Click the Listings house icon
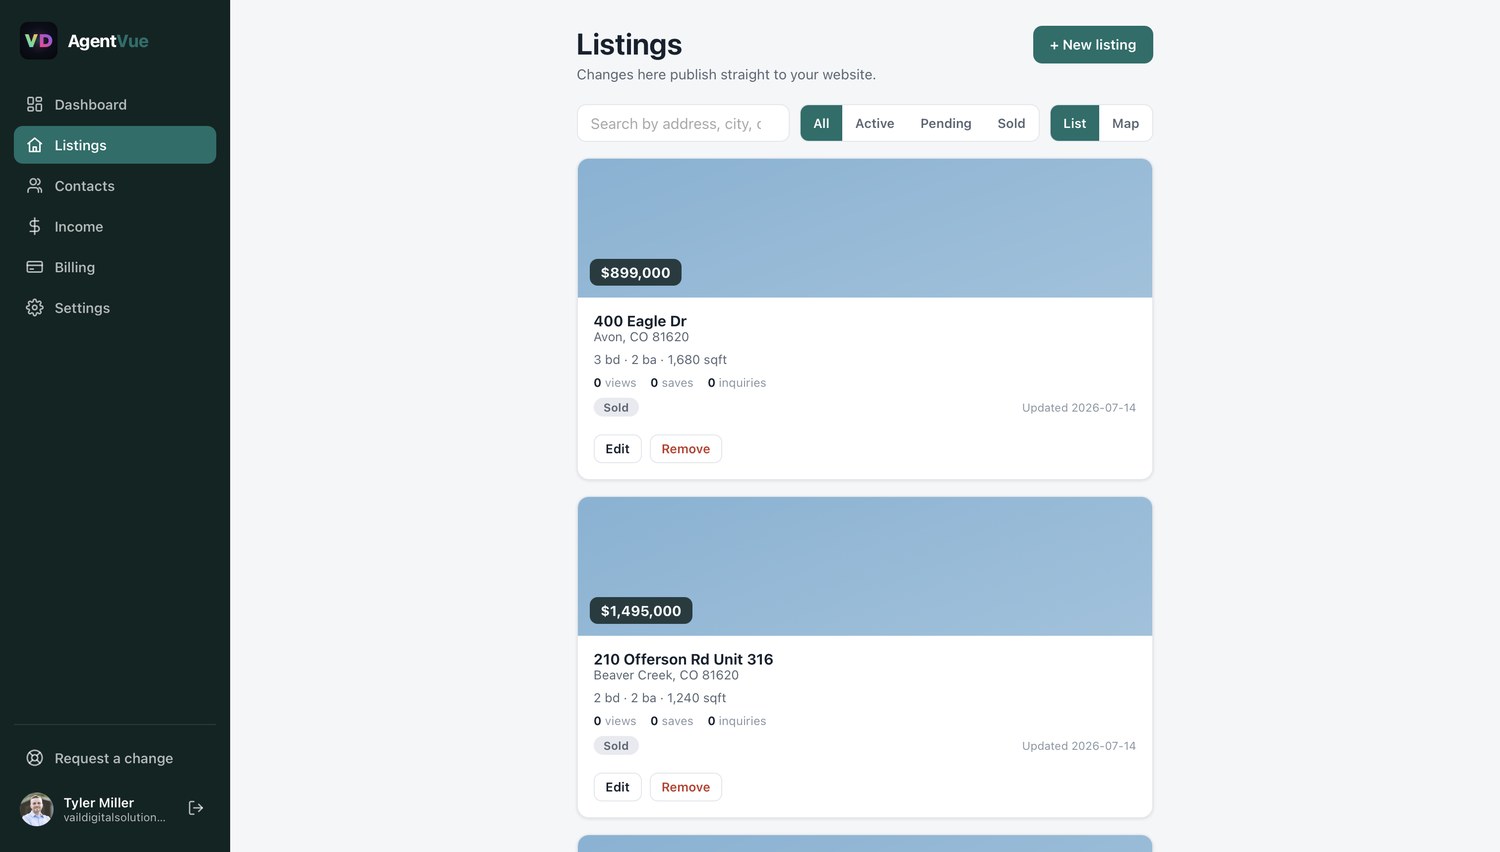1500x852 pixels. click(35, 145)
